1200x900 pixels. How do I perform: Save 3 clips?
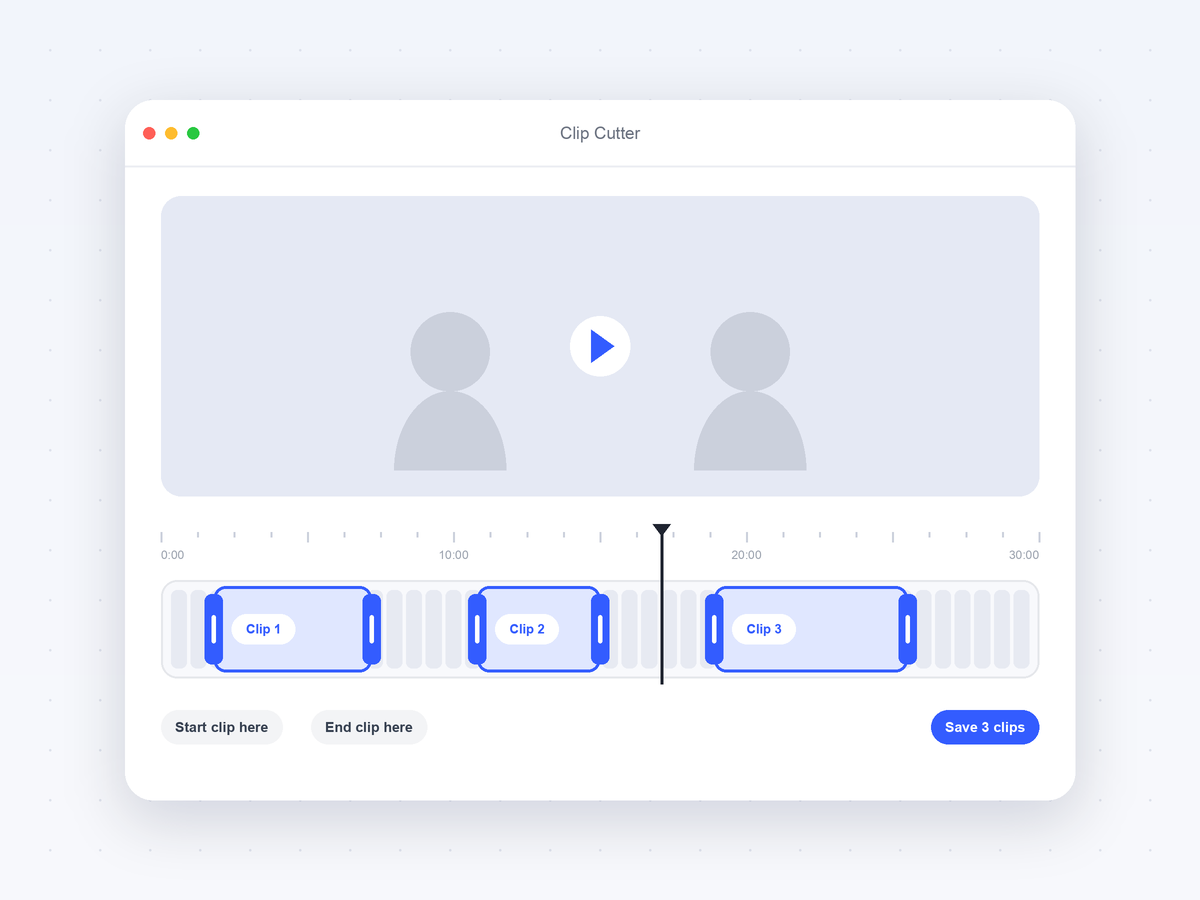985,727
